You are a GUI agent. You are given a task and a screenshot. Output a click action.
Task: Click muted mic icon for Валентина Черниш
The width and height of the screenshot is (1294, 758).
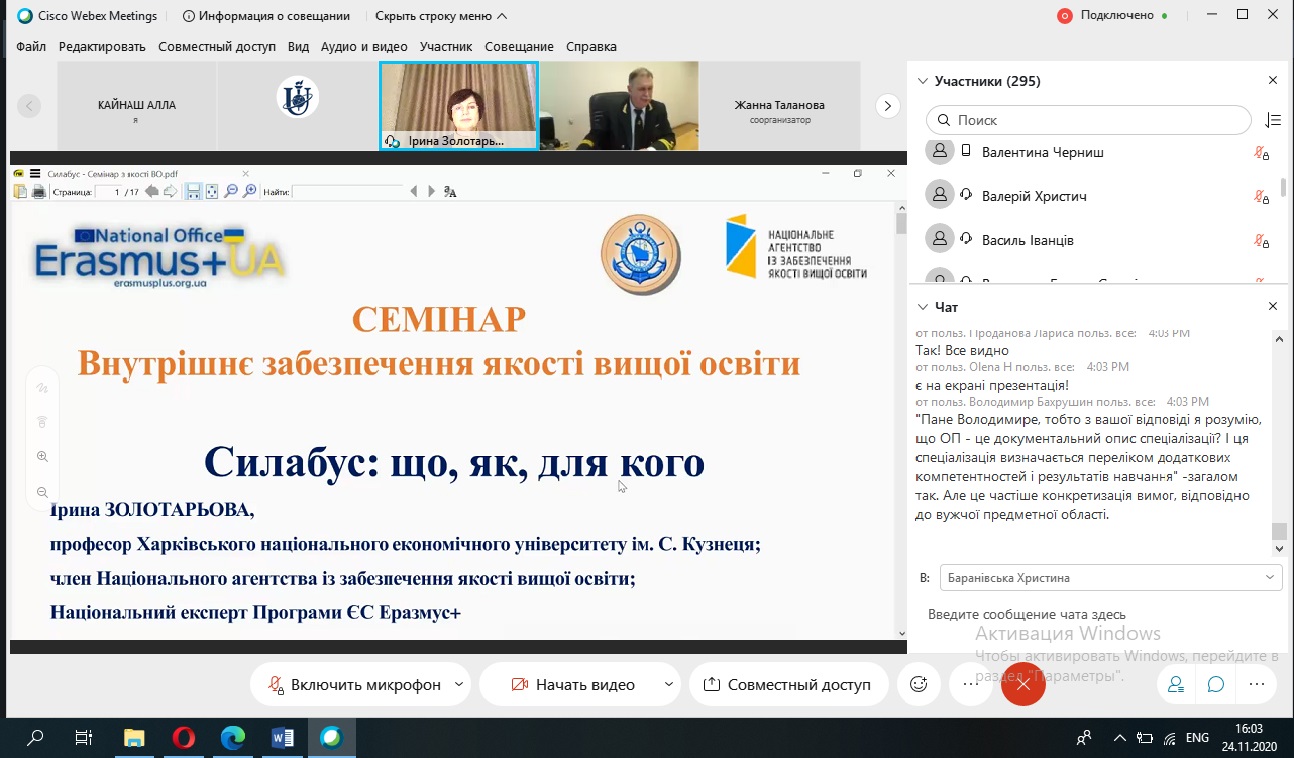(x=1262, y=153)
